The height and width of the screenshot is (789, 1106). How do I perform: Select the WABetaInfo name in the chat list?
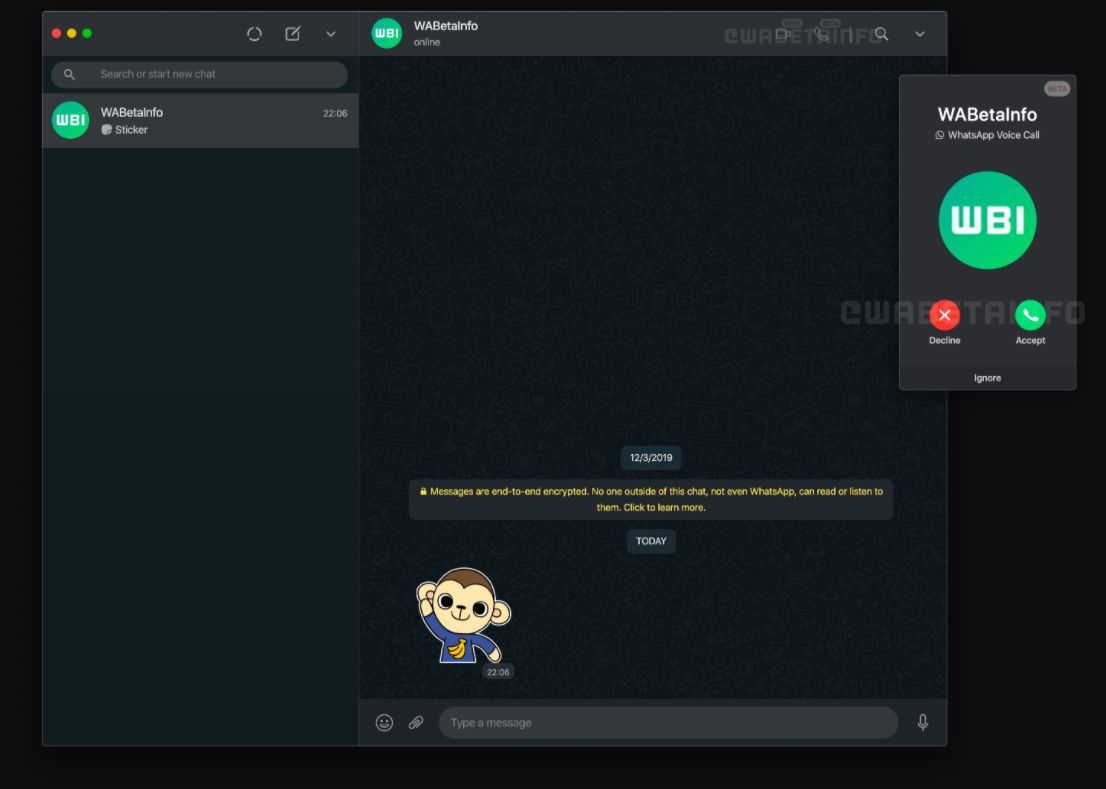coord(132,112)
